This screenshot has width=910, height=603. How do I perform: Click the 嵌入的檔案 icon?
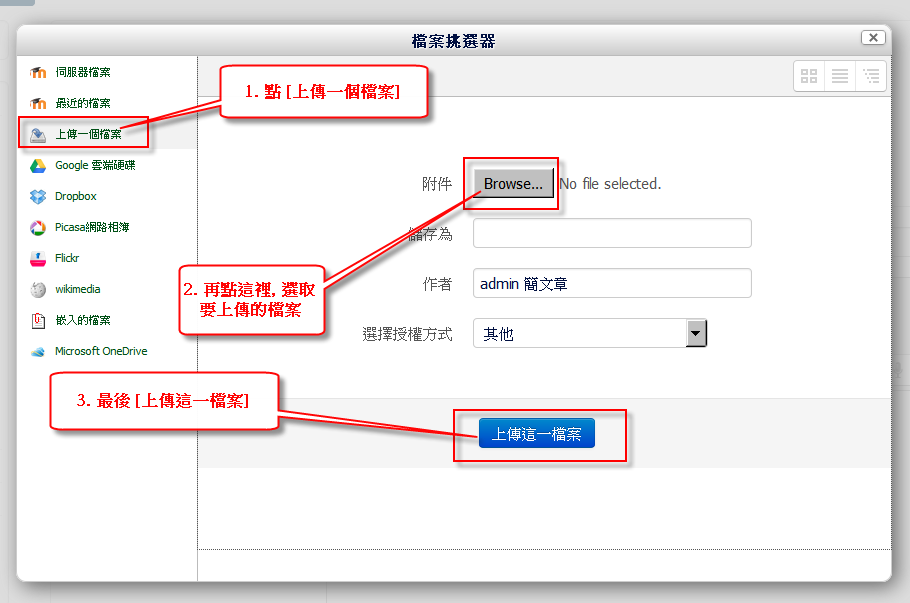tap(38, 320)
